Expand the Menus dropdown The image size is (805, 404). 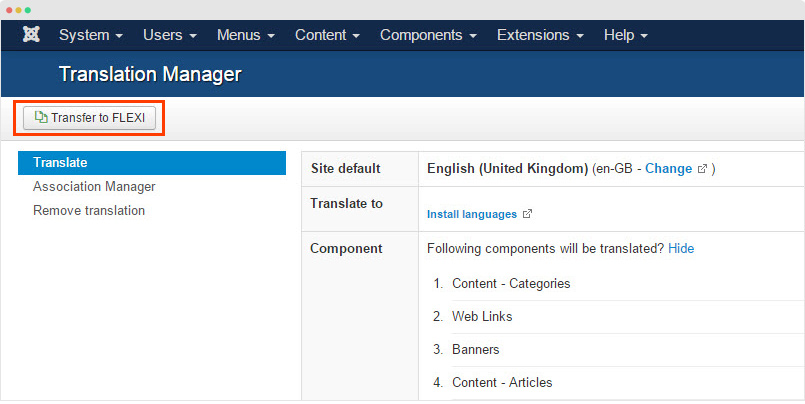point(245,35)
